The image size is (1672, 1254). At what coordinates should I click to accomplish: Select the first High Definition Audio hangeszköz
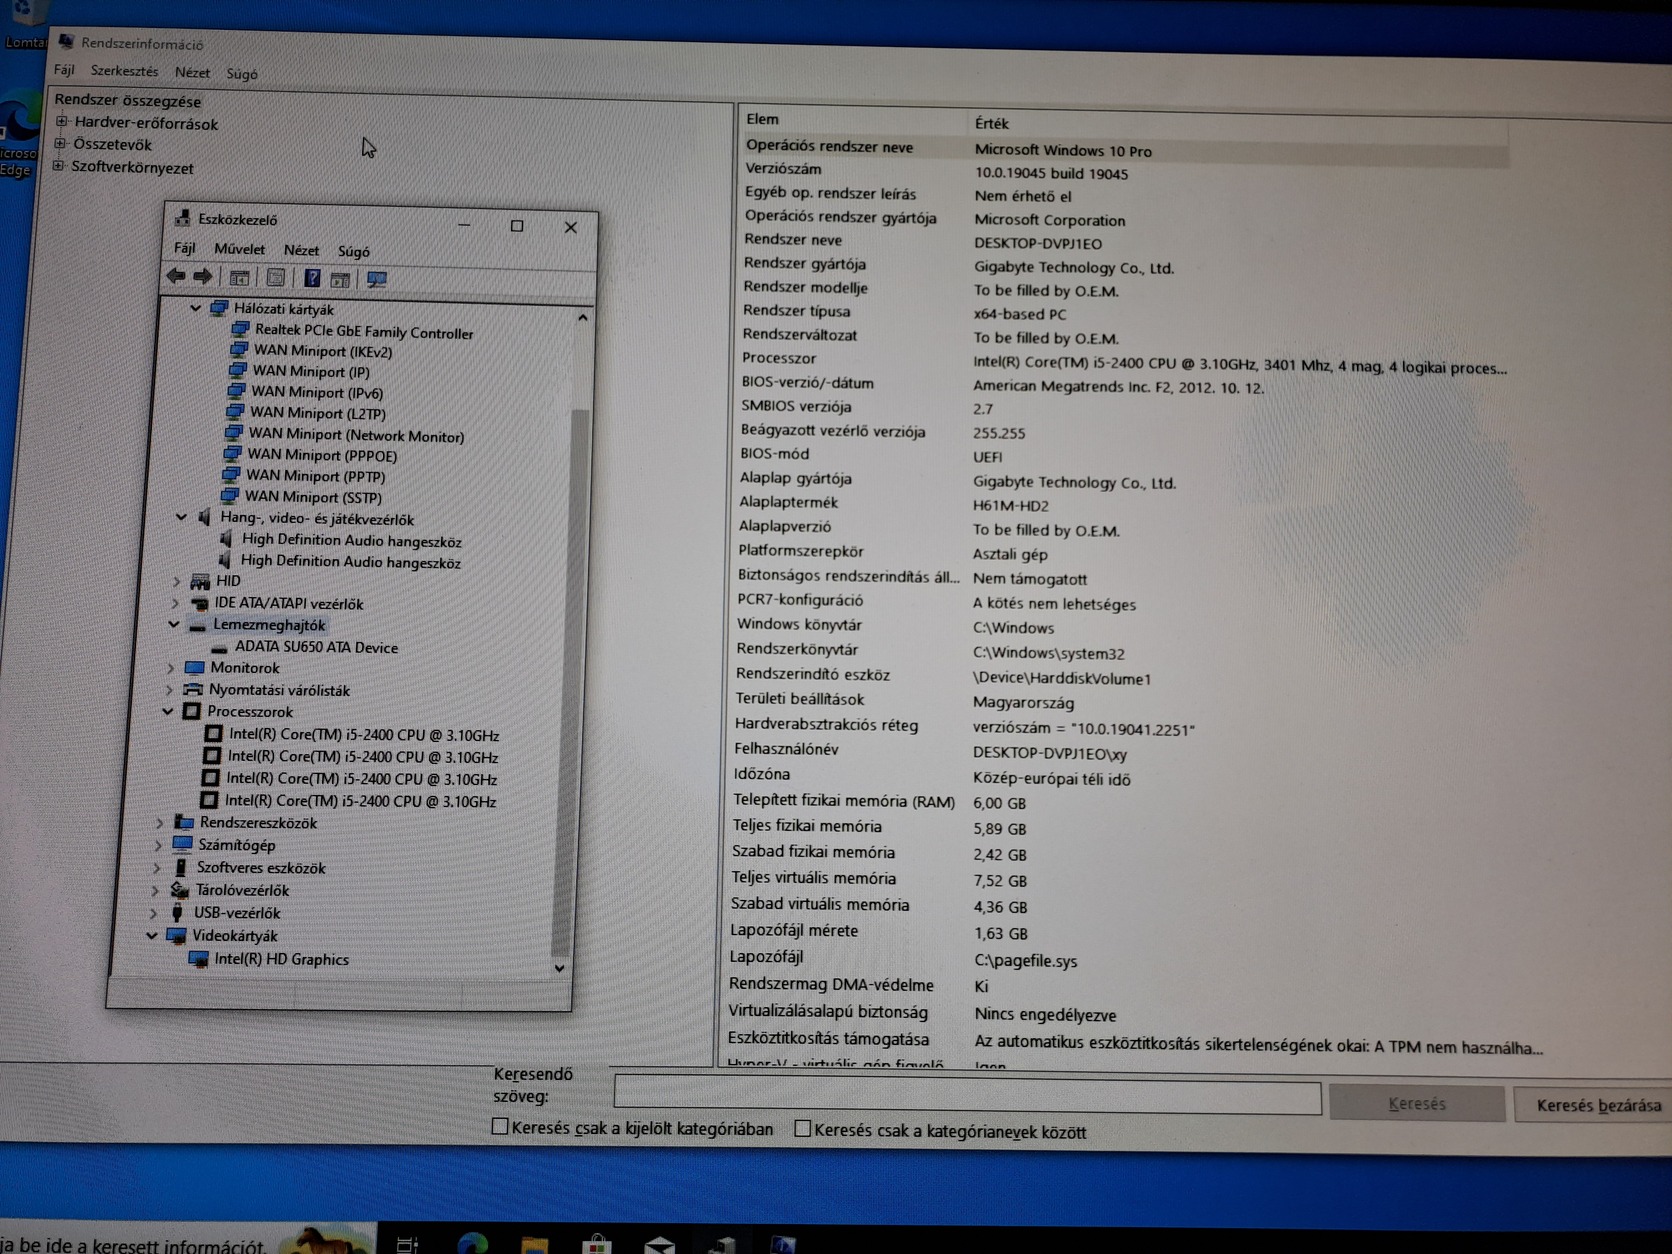point(351,540)
